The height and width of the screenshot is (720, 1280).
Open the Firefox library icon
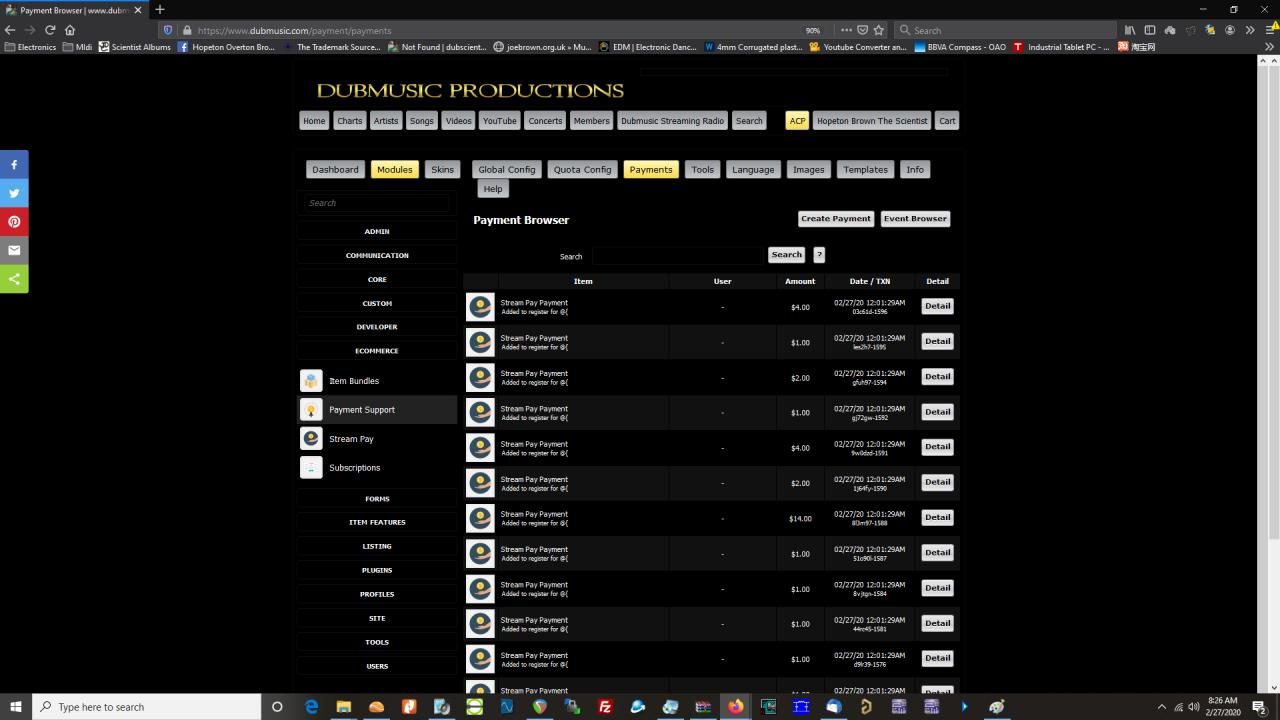pos(1130,30)
